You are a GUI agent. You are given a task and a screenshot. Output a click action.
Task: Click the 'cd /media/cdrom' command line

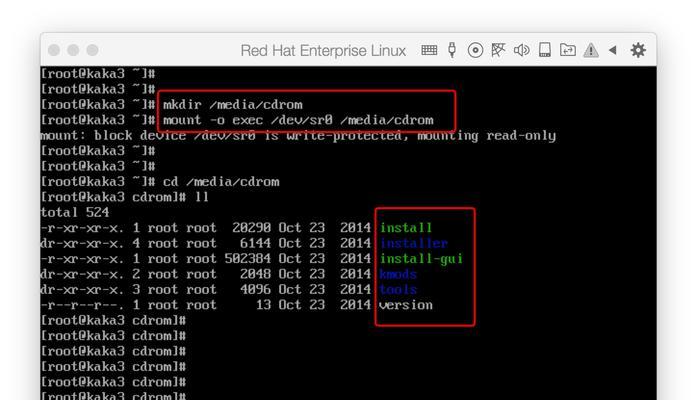pos(221,182)
